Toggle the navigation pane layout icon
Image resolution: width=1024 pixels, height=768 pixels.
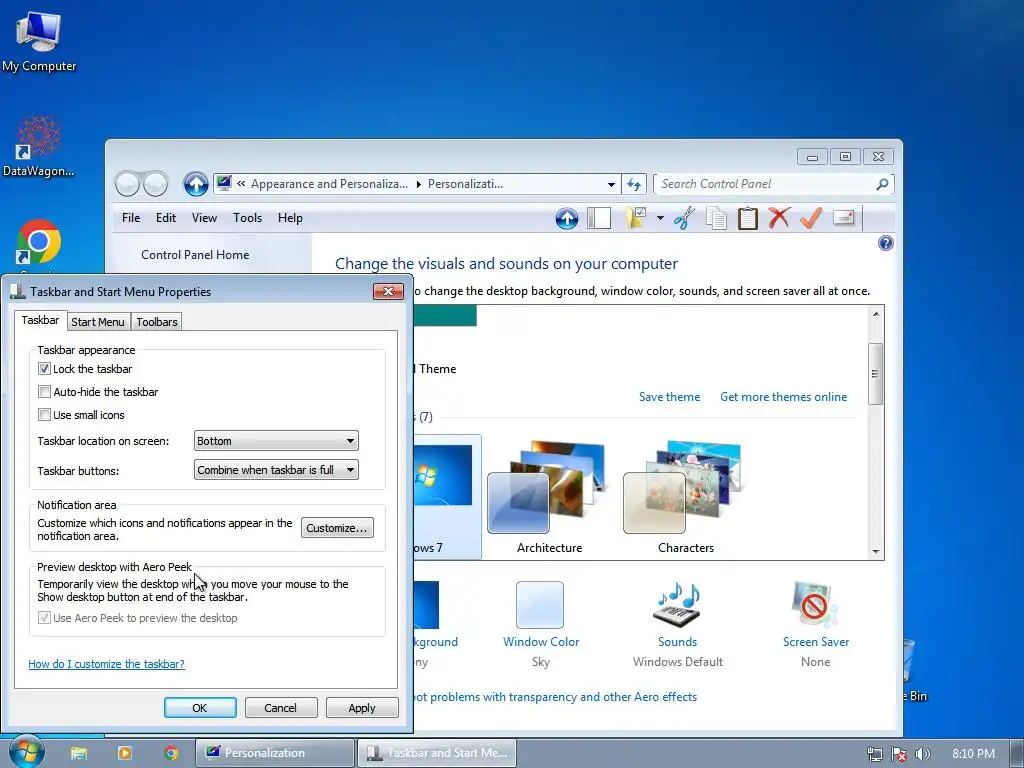tap(599, 218)
